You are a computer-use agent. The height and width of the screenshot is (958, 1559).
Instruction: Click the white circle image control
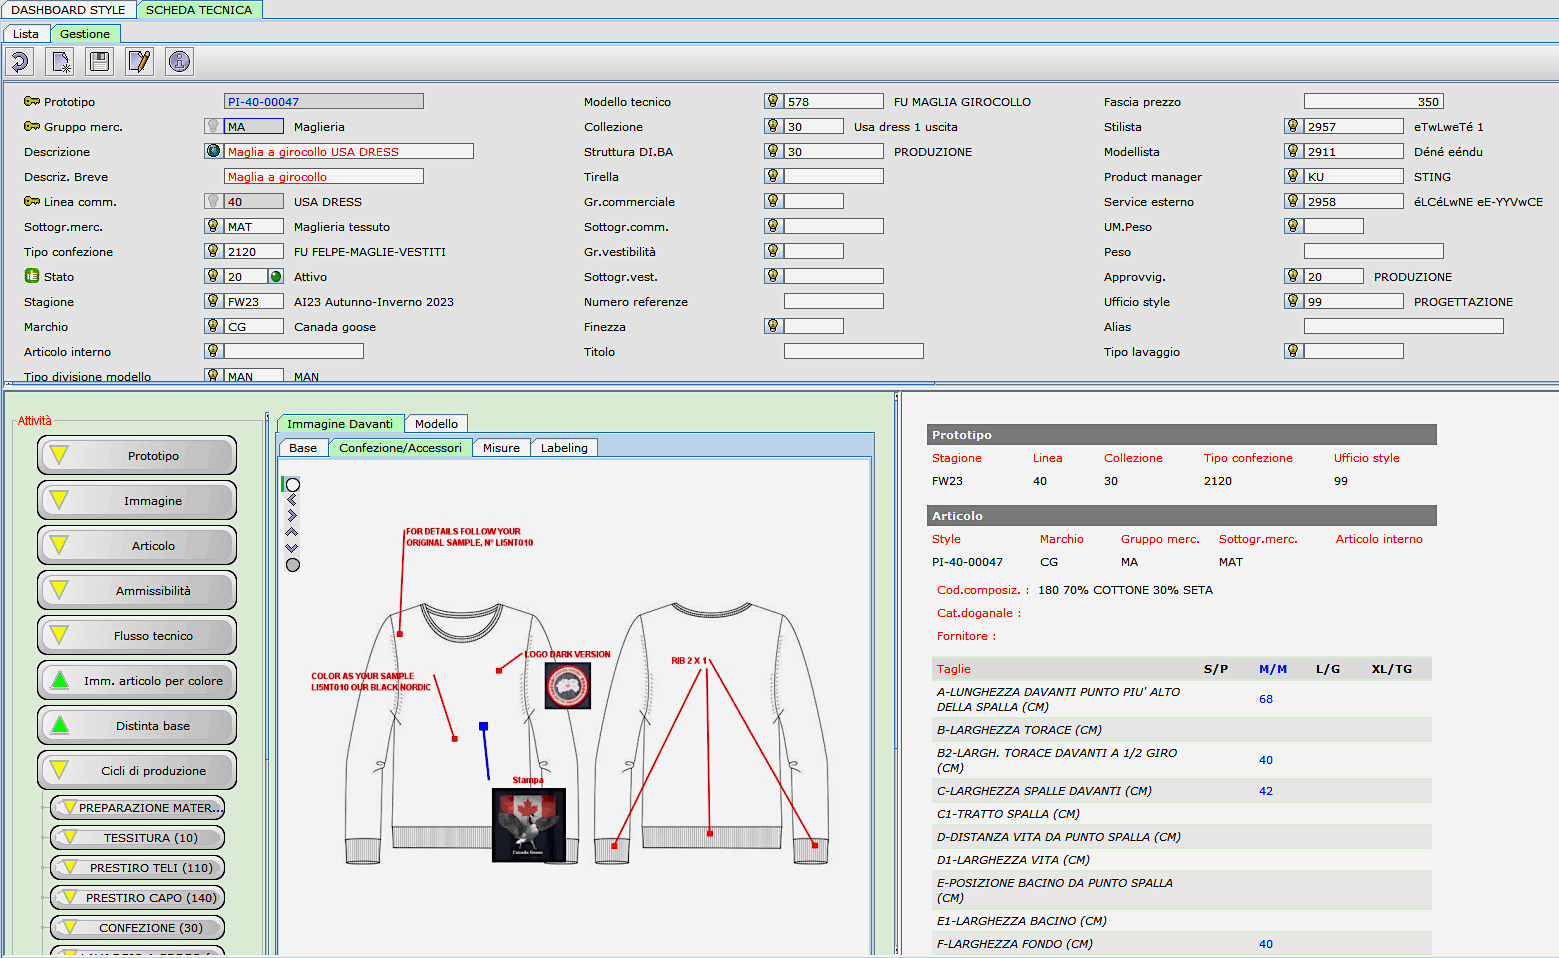[x=293, y=485]
